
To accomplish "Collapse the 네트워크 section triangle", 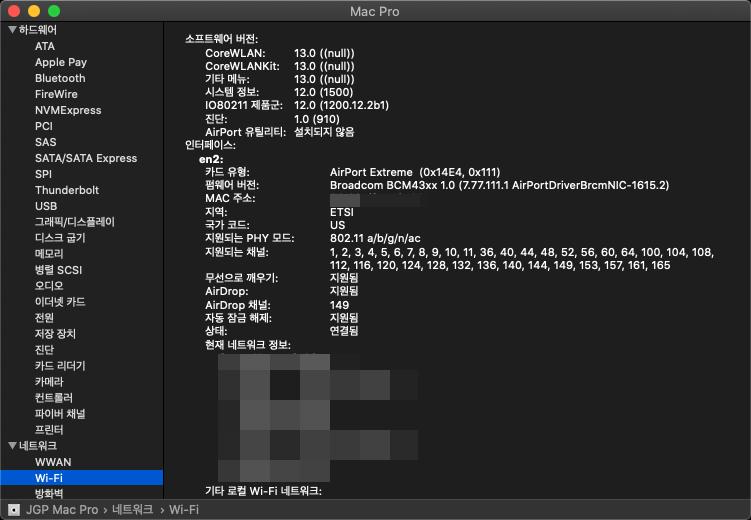I will 12,446.
